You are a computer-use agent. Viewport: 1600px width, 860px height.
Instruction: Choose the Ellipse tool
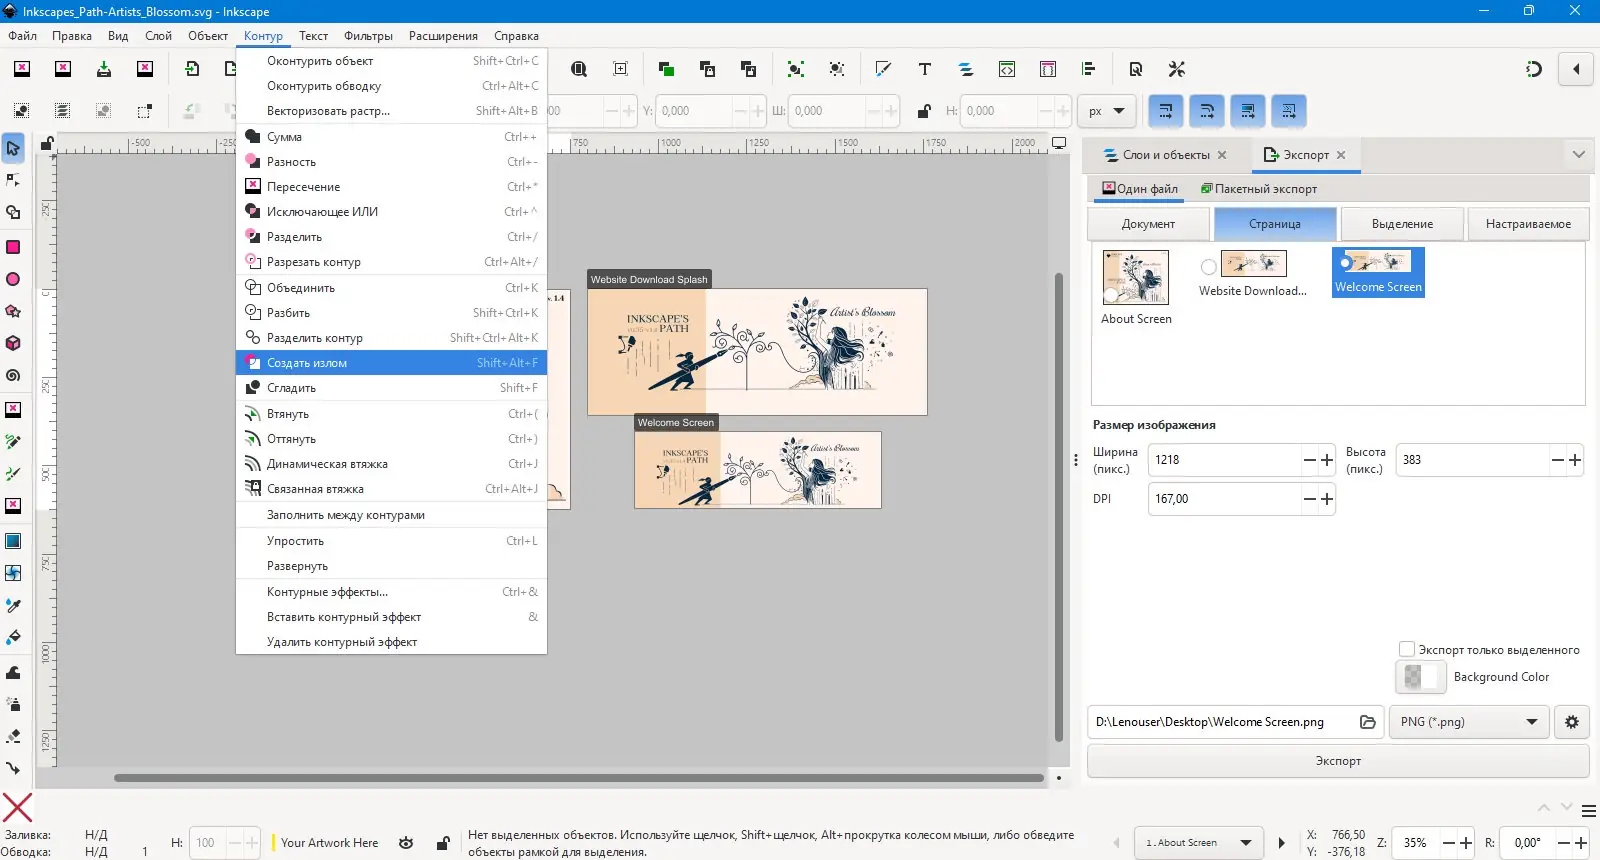click(x=13, y=279)
